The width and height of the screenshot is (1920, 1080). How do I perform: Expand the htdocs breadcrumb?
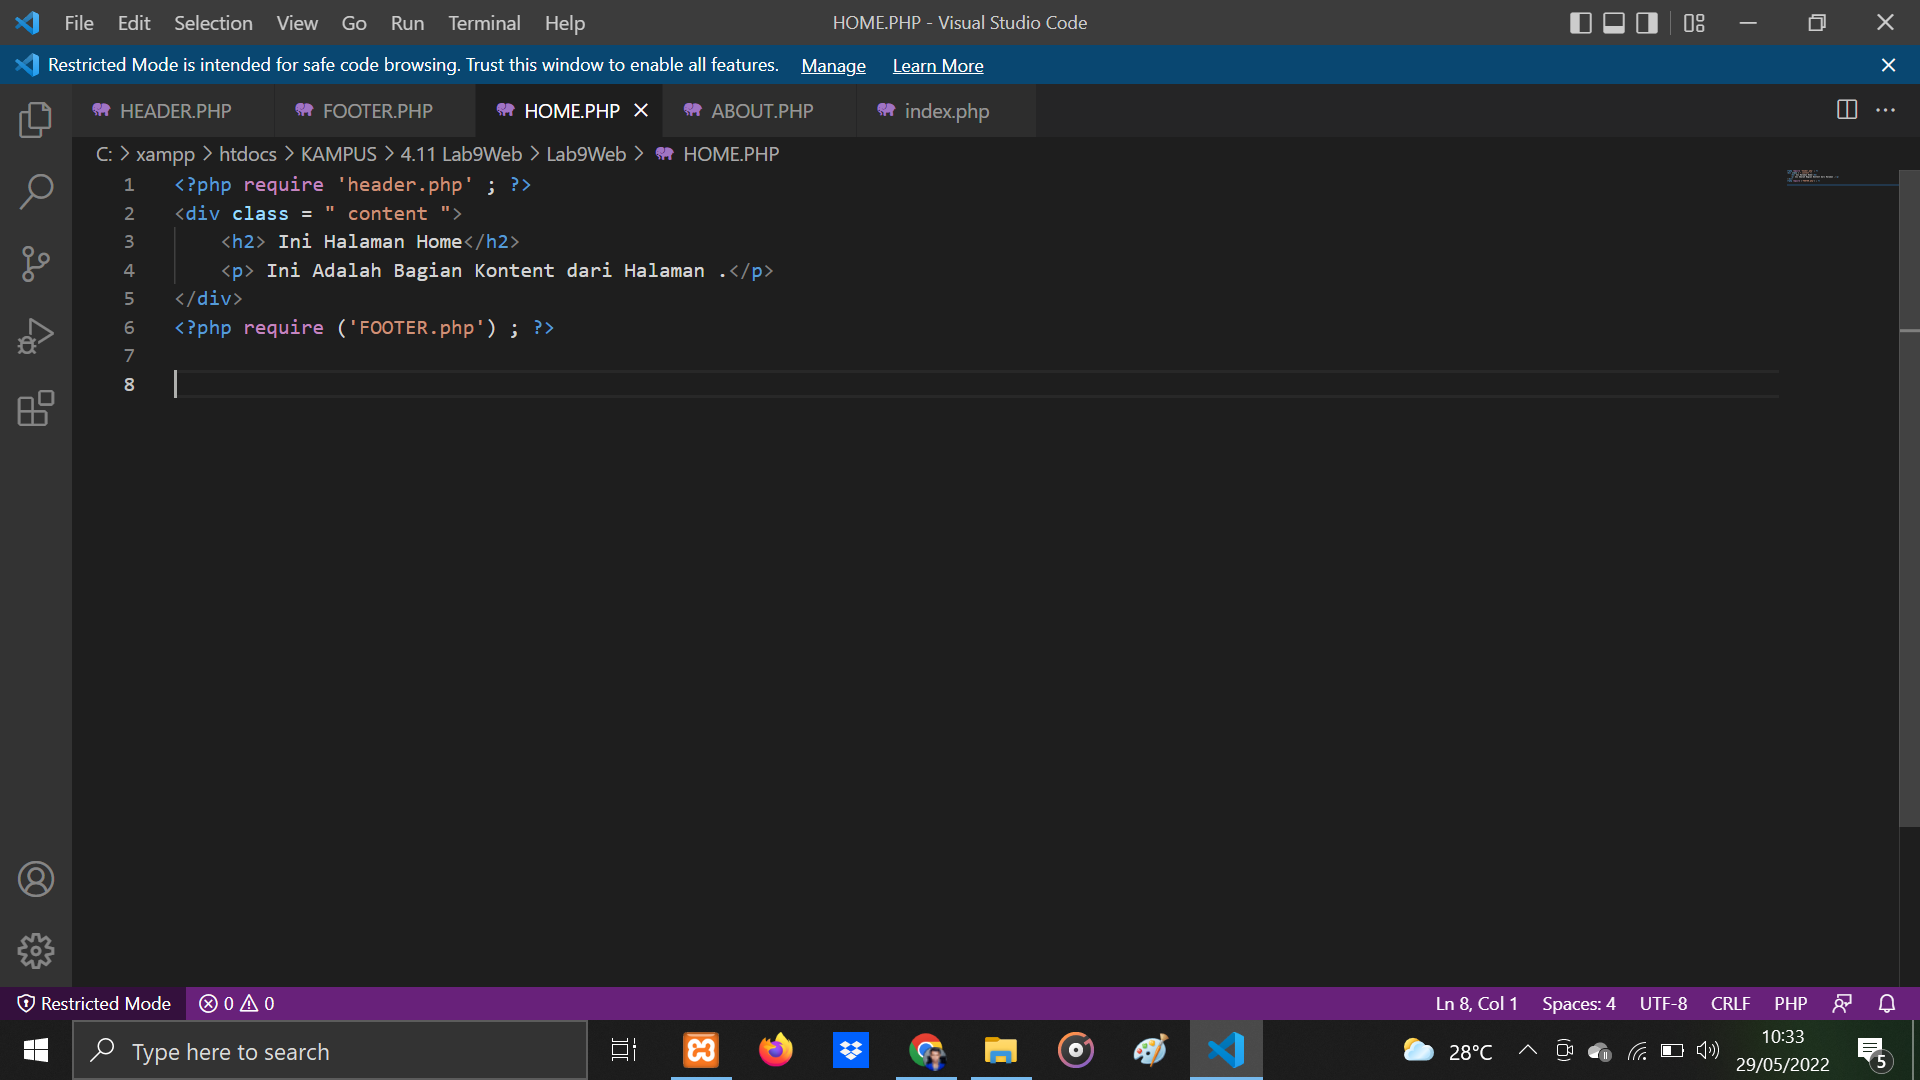pos(248,154)
